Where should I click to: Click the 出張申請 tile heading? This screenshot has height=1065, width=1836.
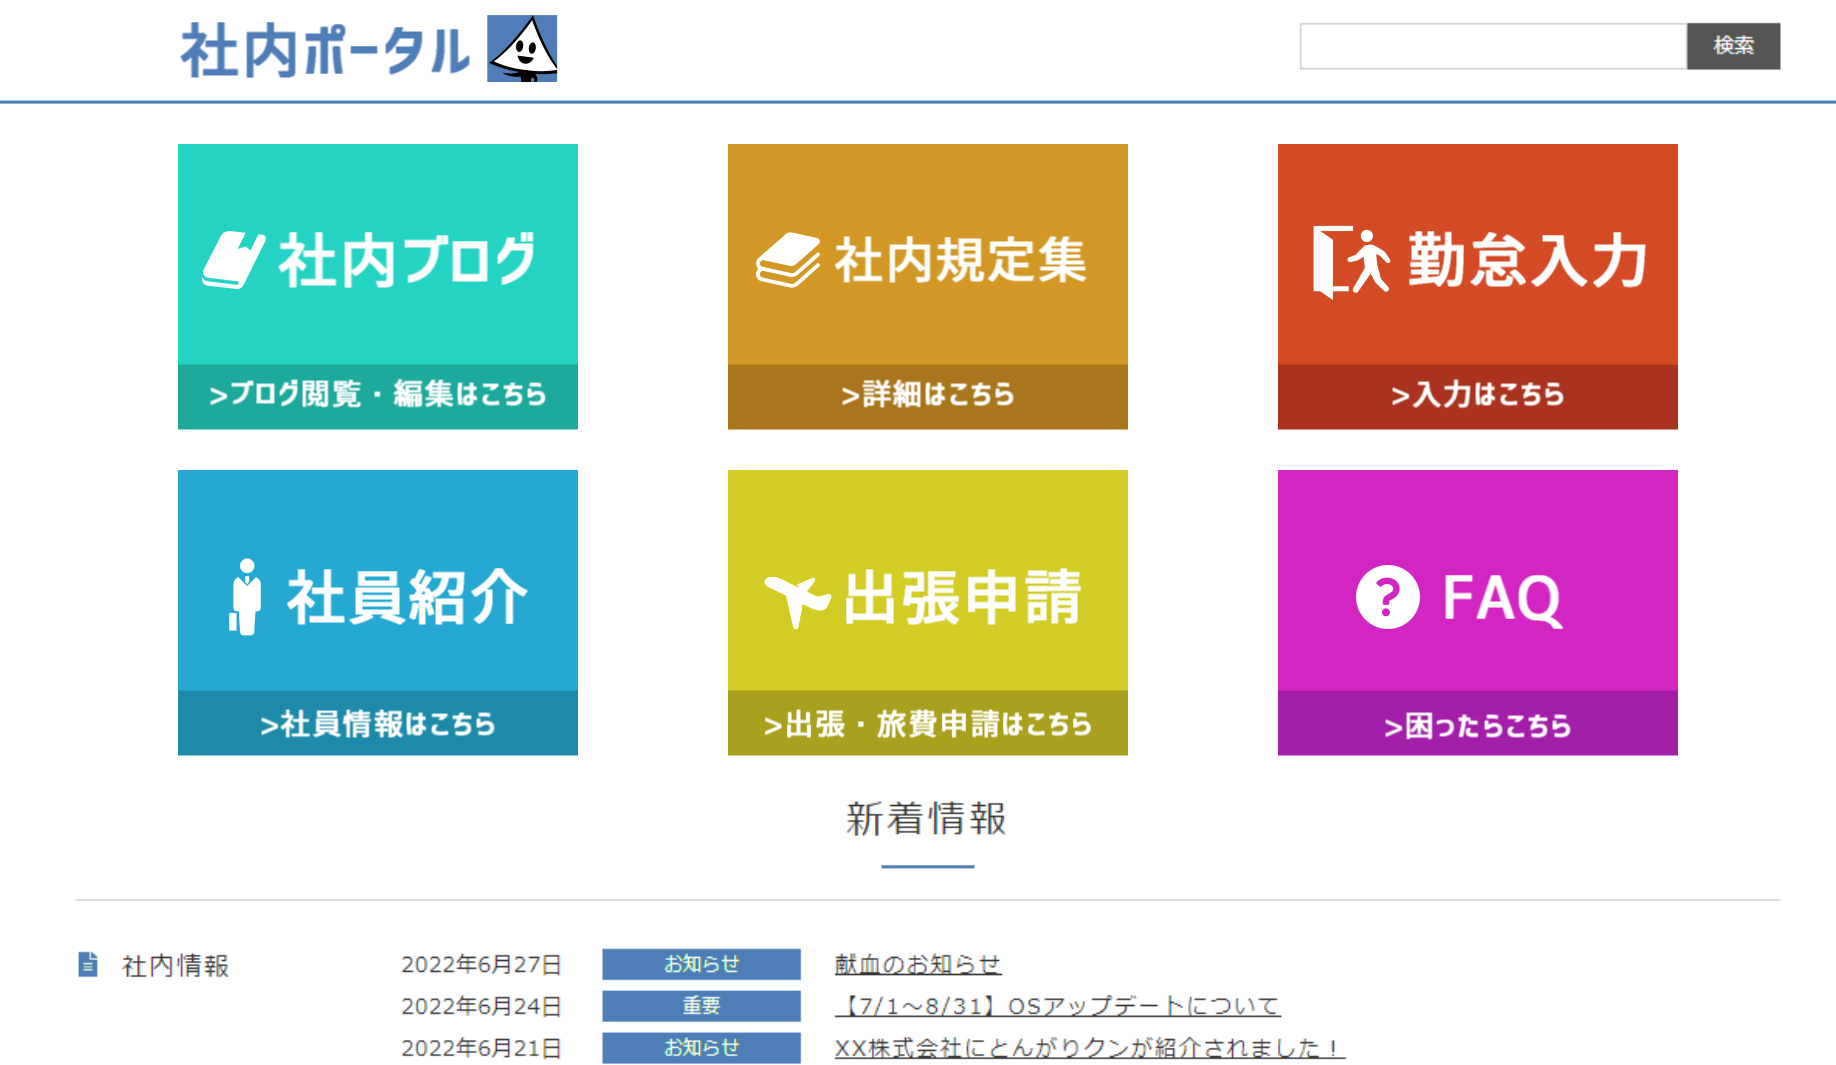click(963, 597)
